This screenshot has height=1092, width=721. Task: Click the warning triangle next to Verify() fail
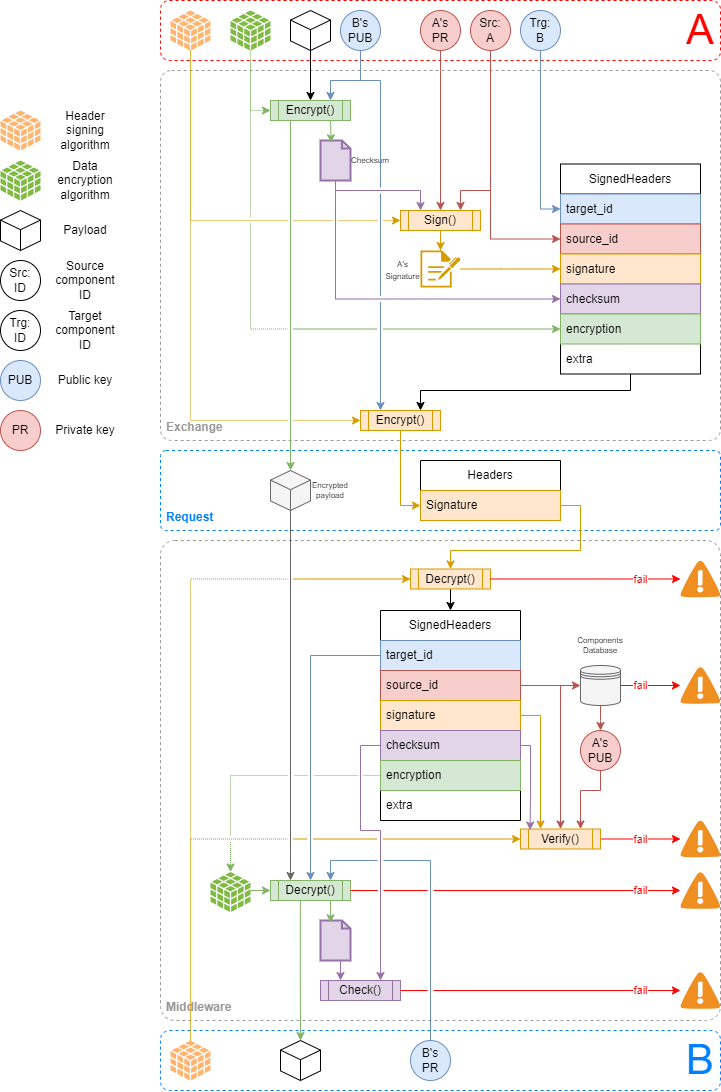pos(700,838)
